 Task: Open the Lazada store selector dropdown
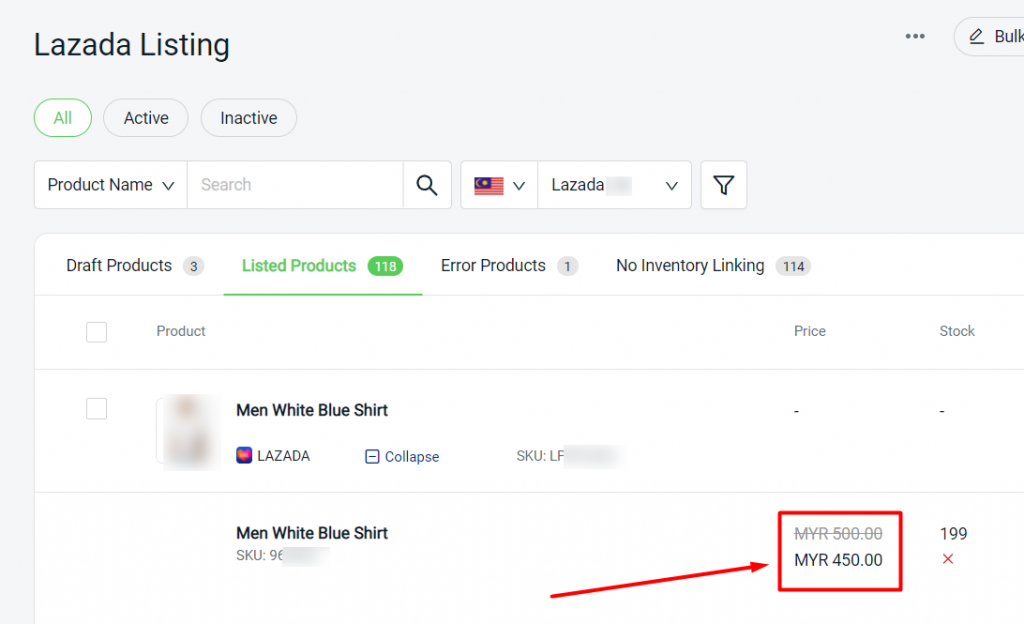pos(615,185)
